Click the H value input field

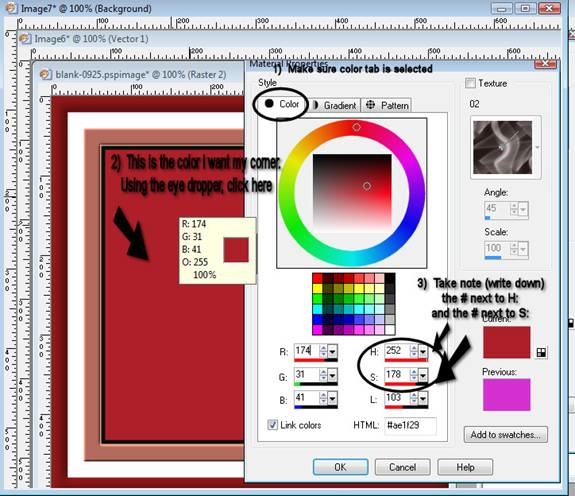(x=397, y=351)
